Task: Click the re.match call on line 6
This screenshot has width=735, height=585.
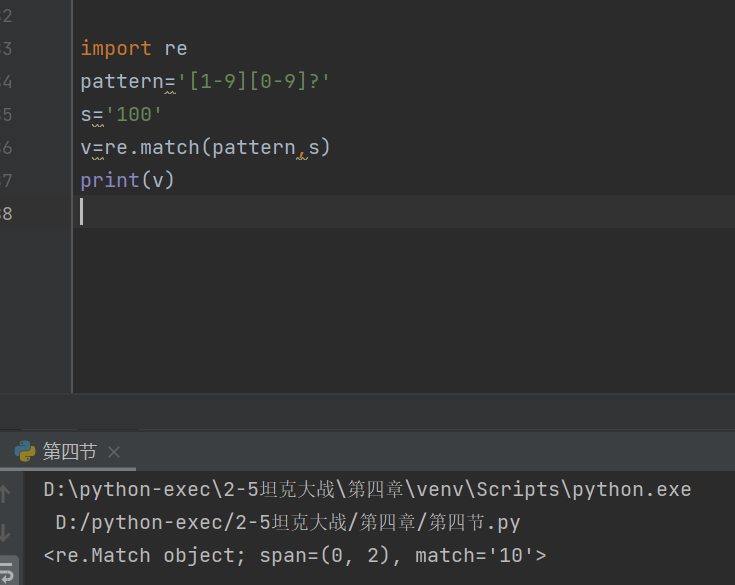Action: (x=218, y=147)
